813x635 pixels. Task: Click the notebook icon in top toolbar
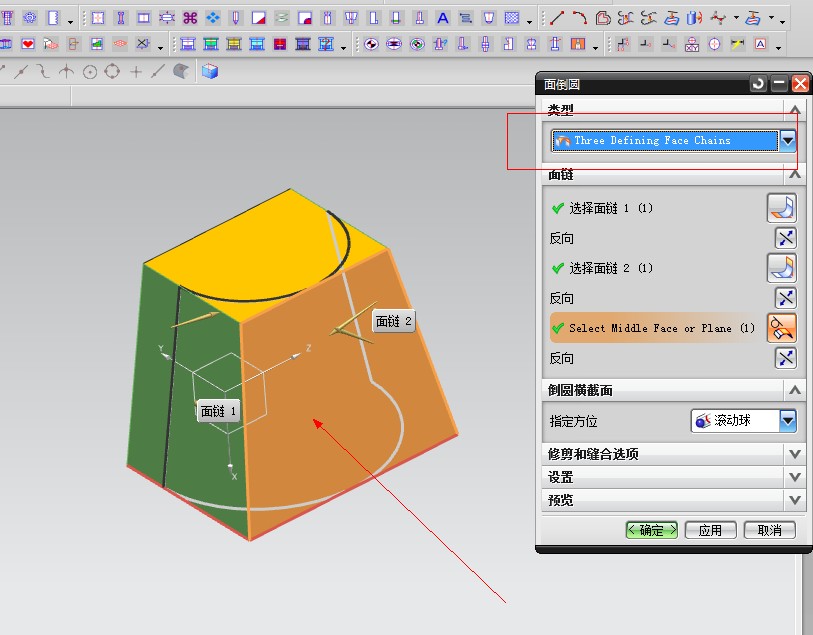(53, 19)
